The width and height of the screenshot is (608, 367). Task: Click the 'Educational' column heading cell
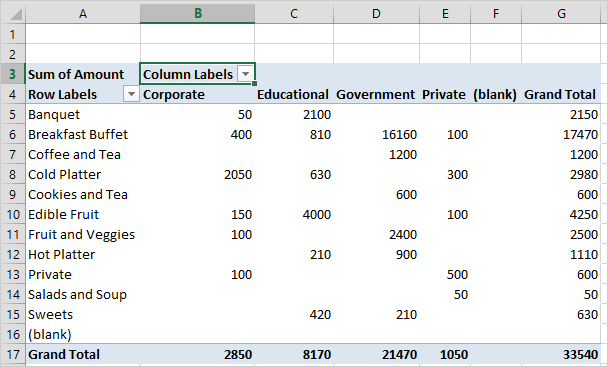tap(294, 94)
